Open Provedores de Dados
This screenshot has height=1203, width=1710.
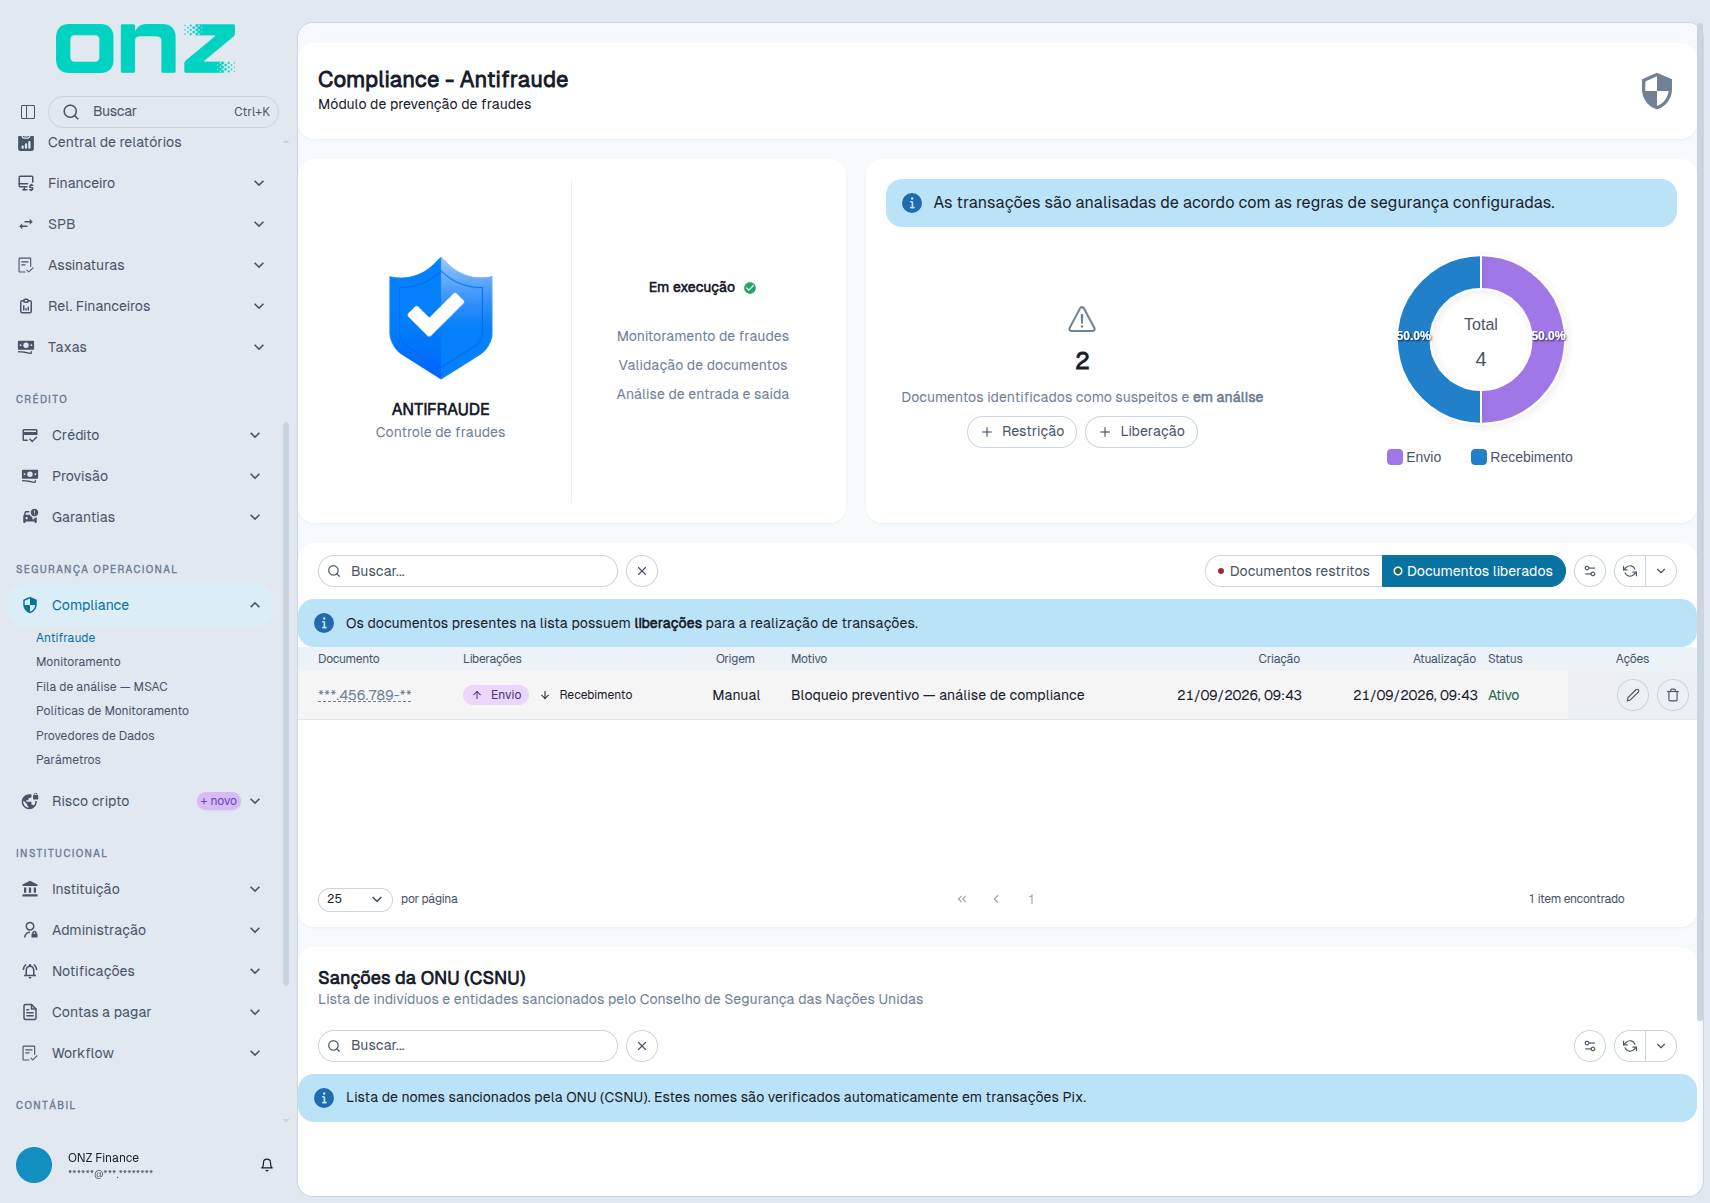pos(95,736)
